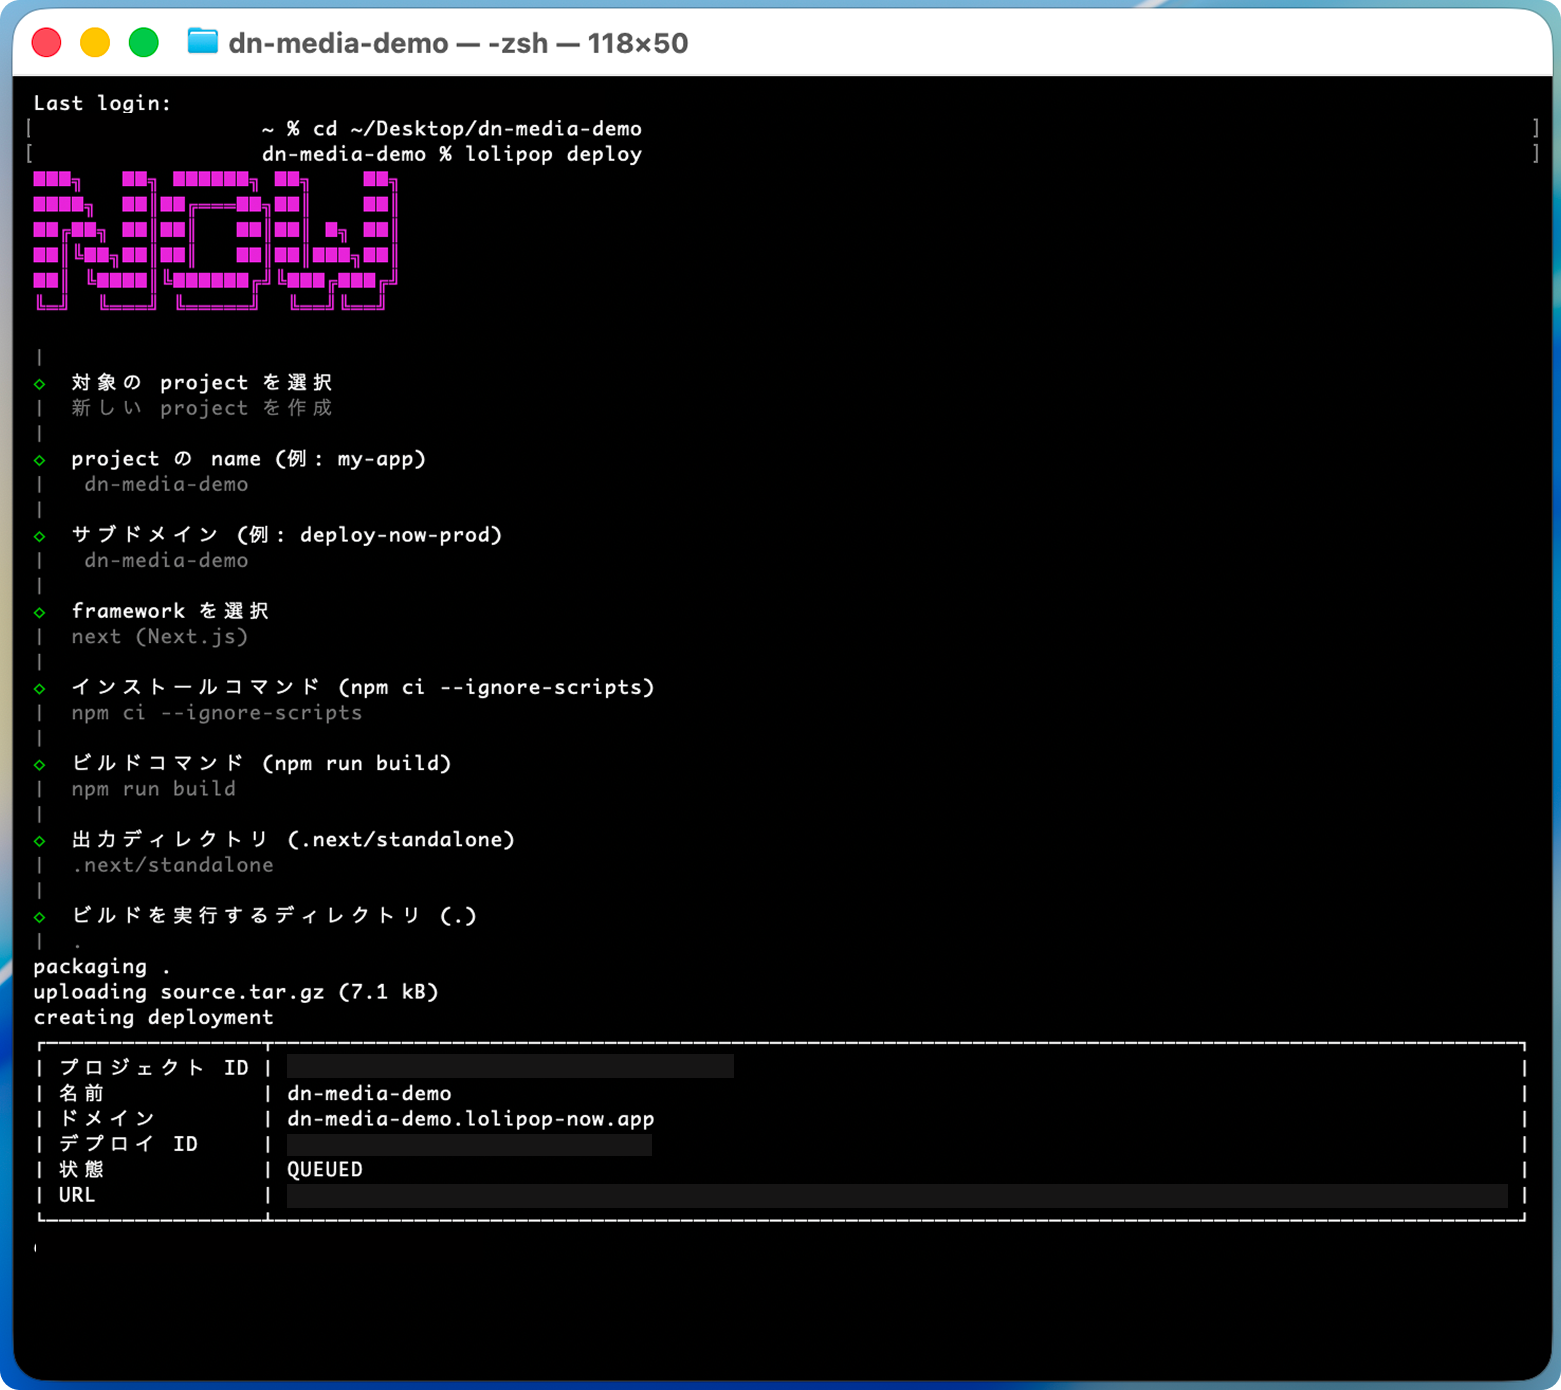
Task: Click the '出力ディレクトリ (.next/standalone)' prompt
Action: coord(293,839)
